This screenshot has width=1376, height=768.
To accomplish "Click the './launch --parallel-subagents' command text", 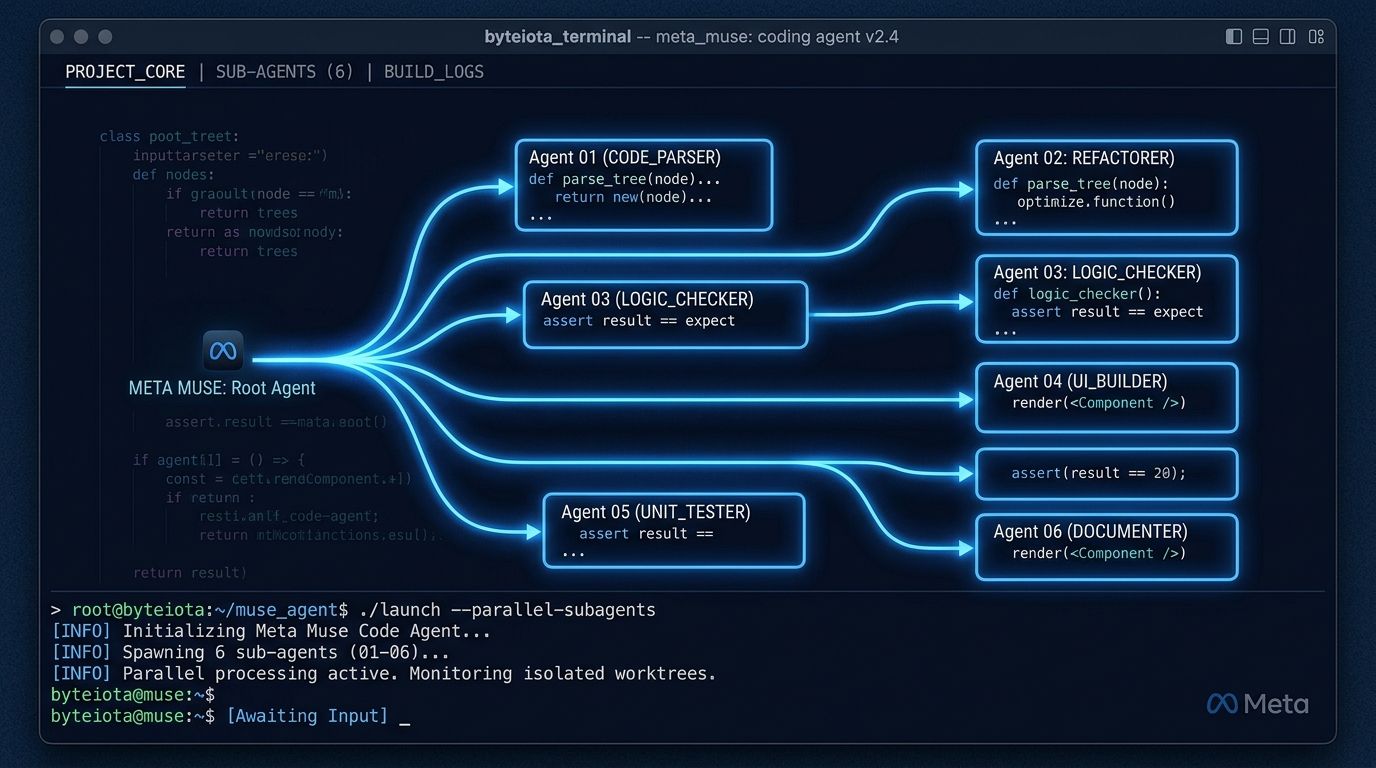I will (507, 609).
